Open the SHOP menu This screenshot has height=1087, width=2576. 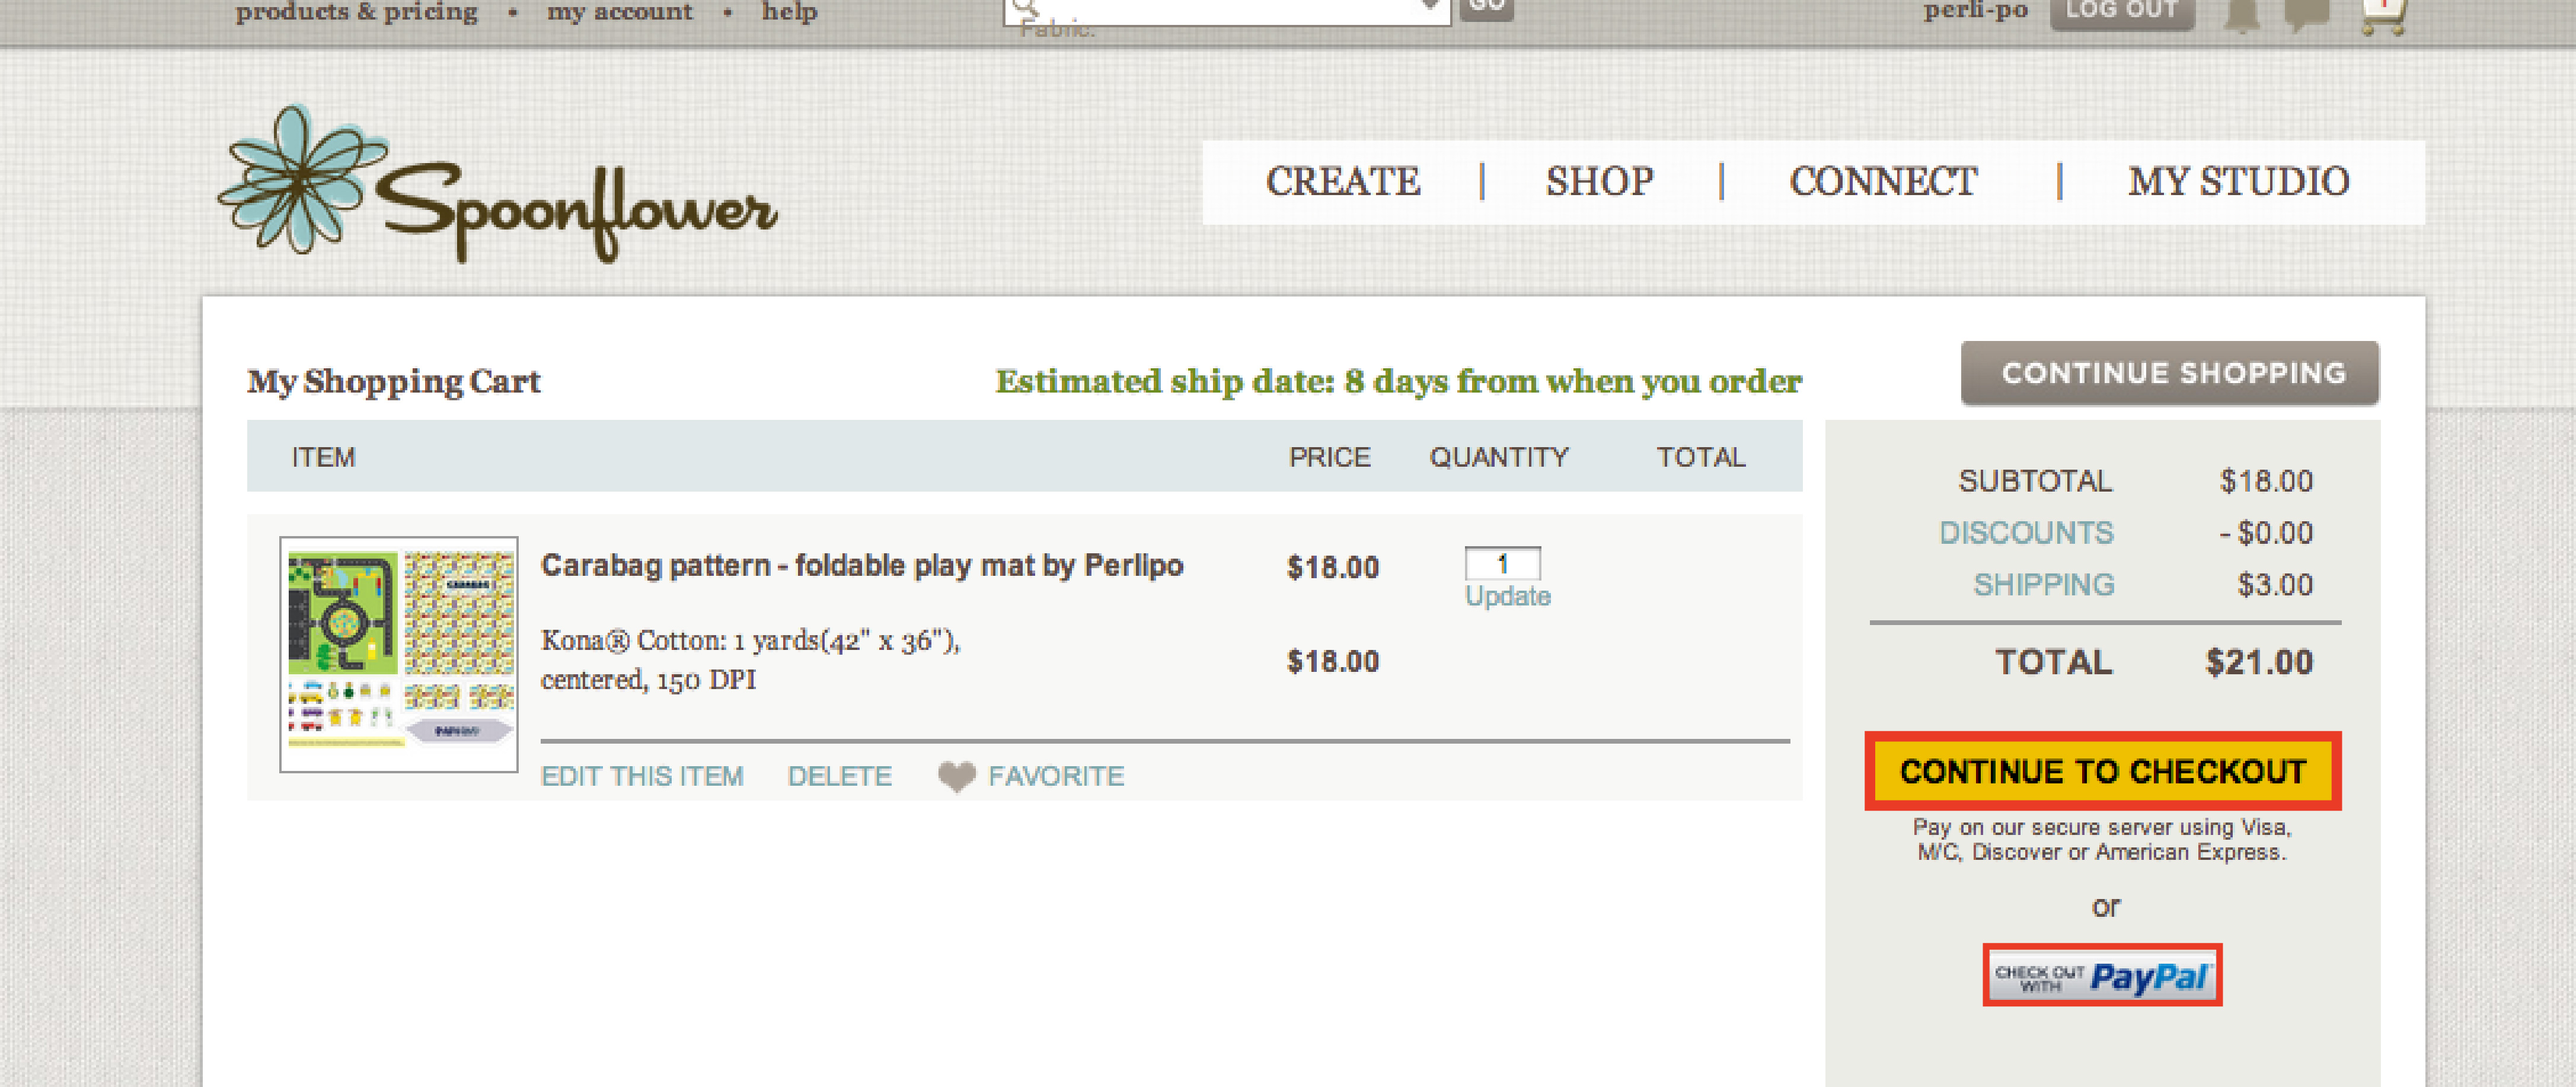[x=1599, y=182]
